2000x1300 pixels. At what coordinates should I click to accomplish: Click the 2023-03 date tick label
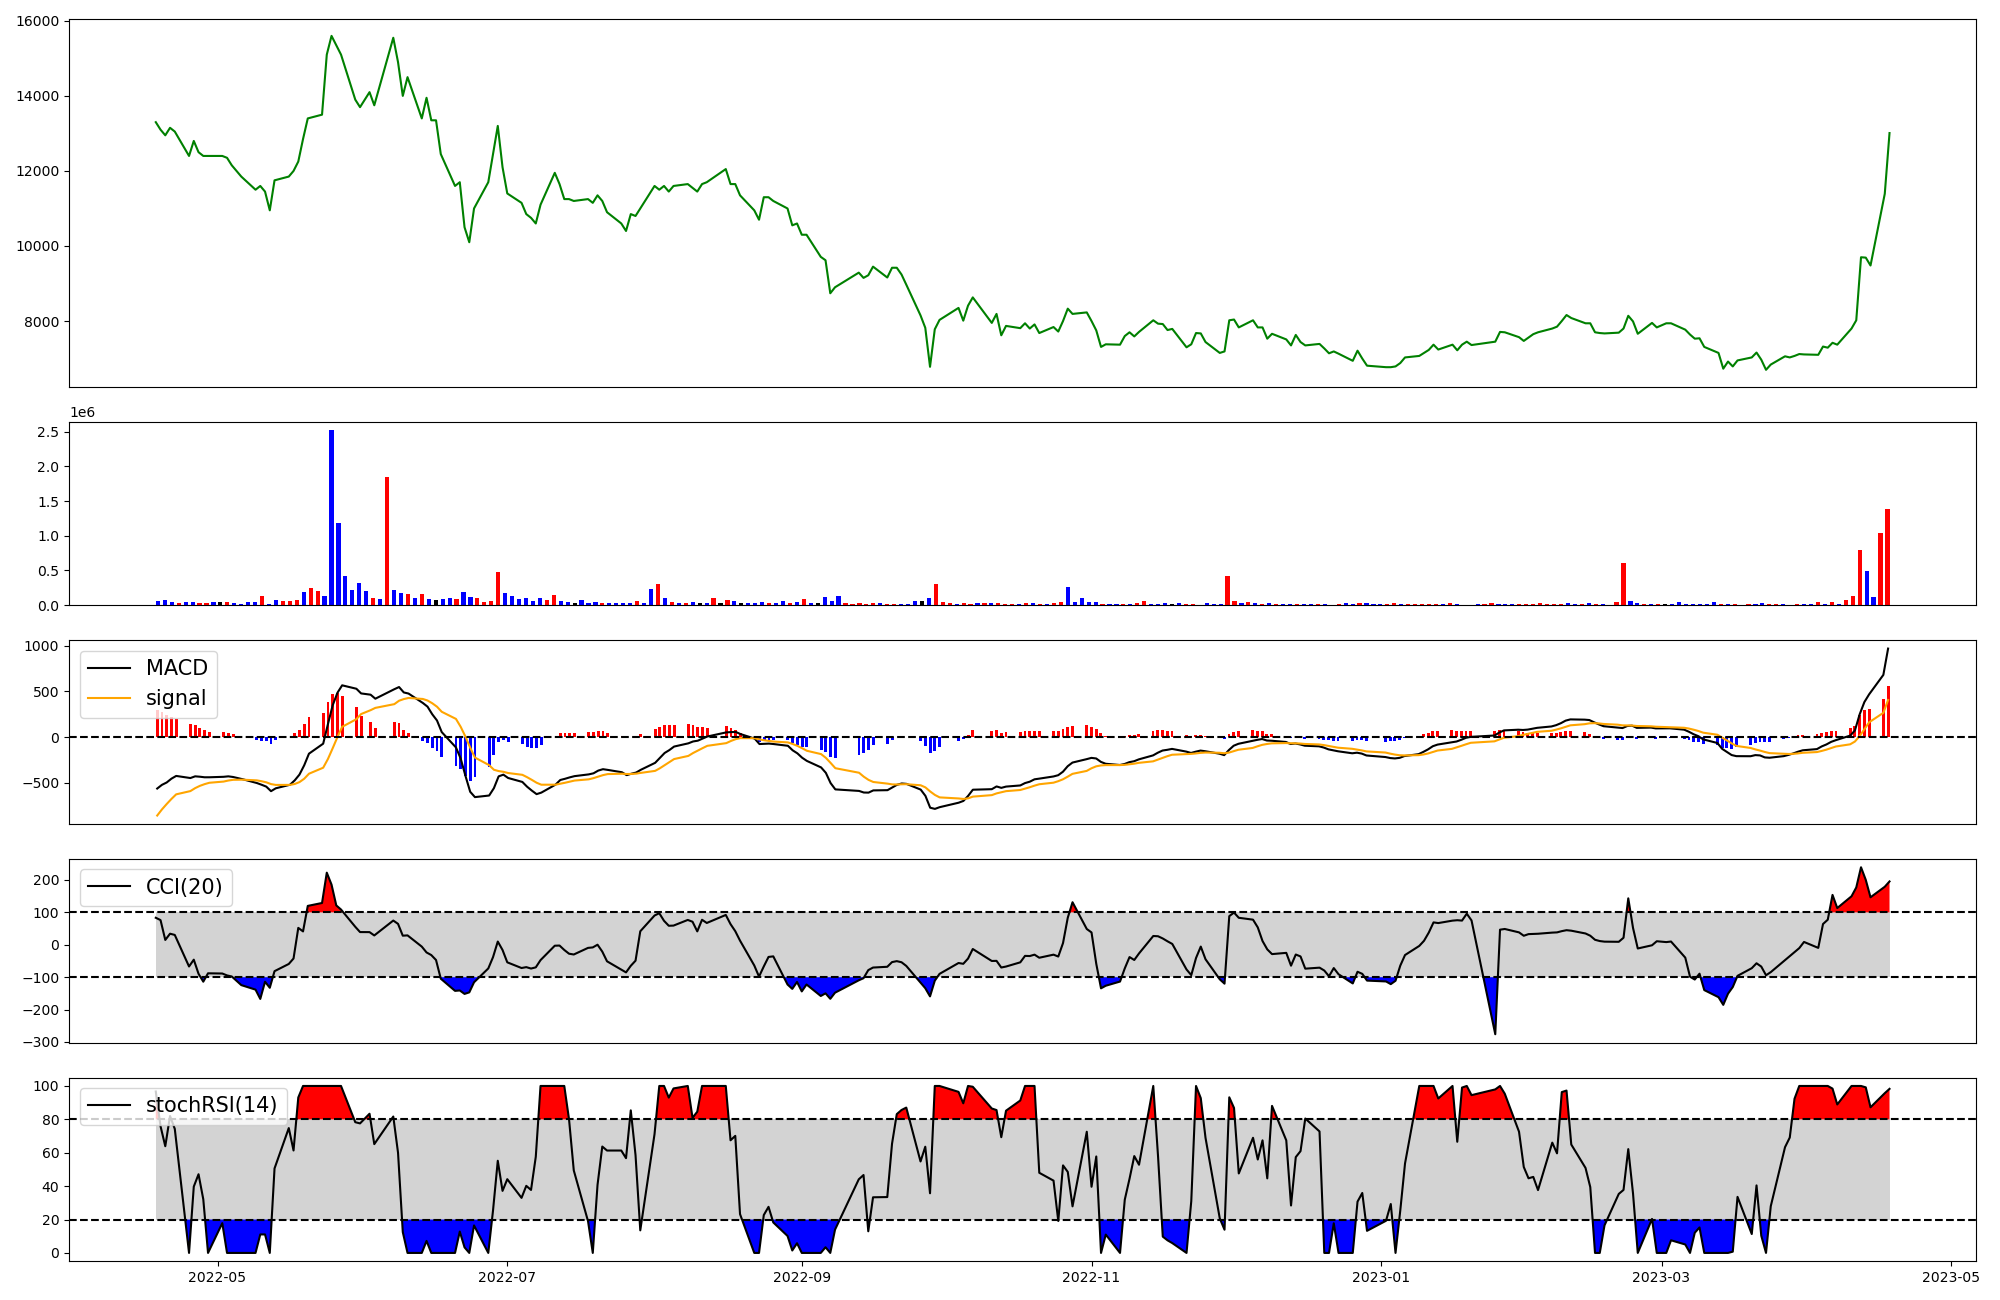point(1661,1277)
